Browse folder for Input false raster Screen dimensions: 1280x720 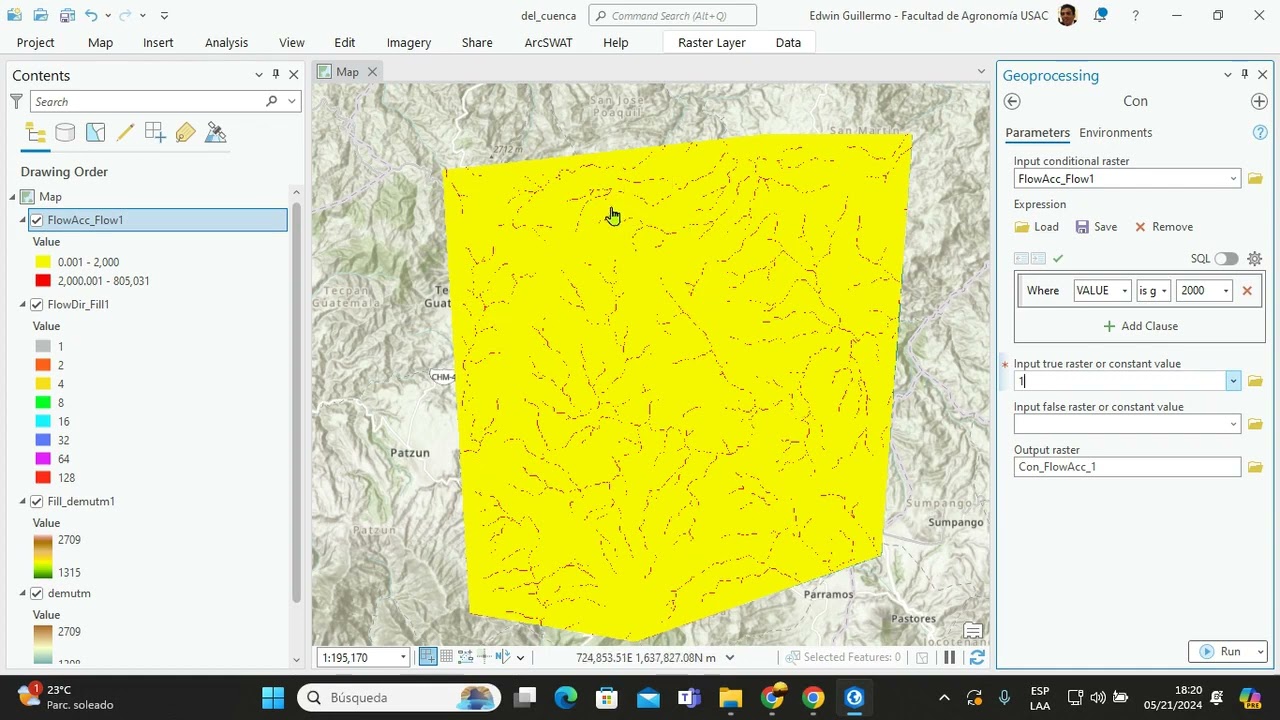[1255, 424]
